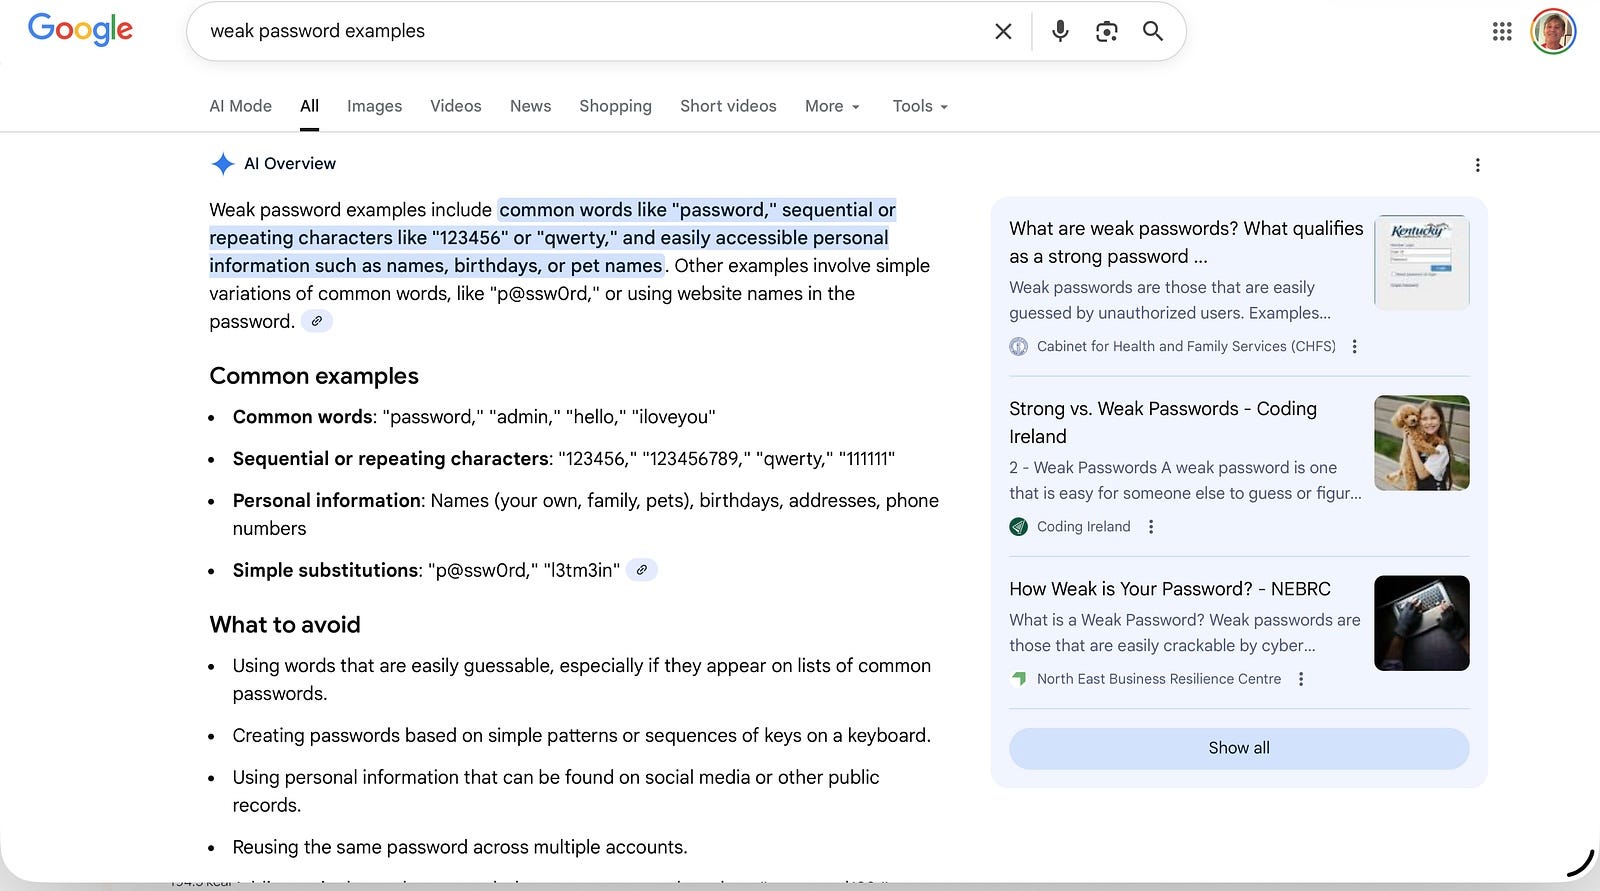Click "Weak passwords are those that are easily guessed" snippet
1600x891 pixels.
[x=1170, y=300]
